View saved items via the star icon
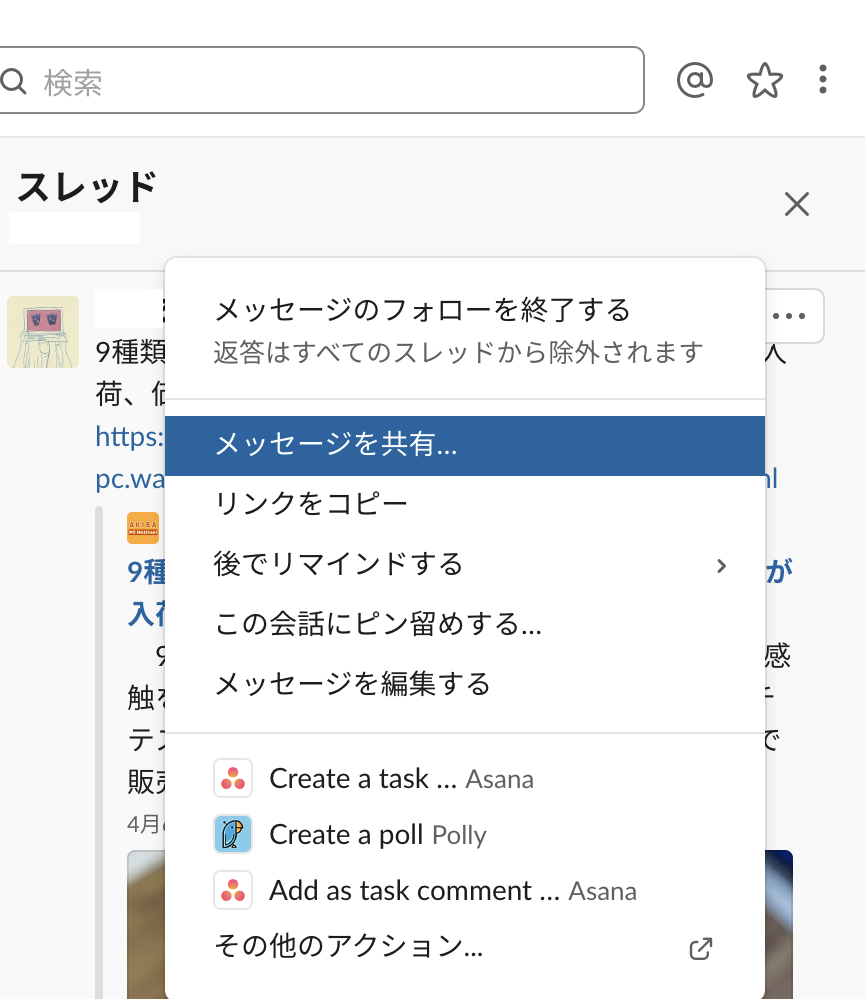The width and height of the screenshot is (865, 999). coord(765,80)
